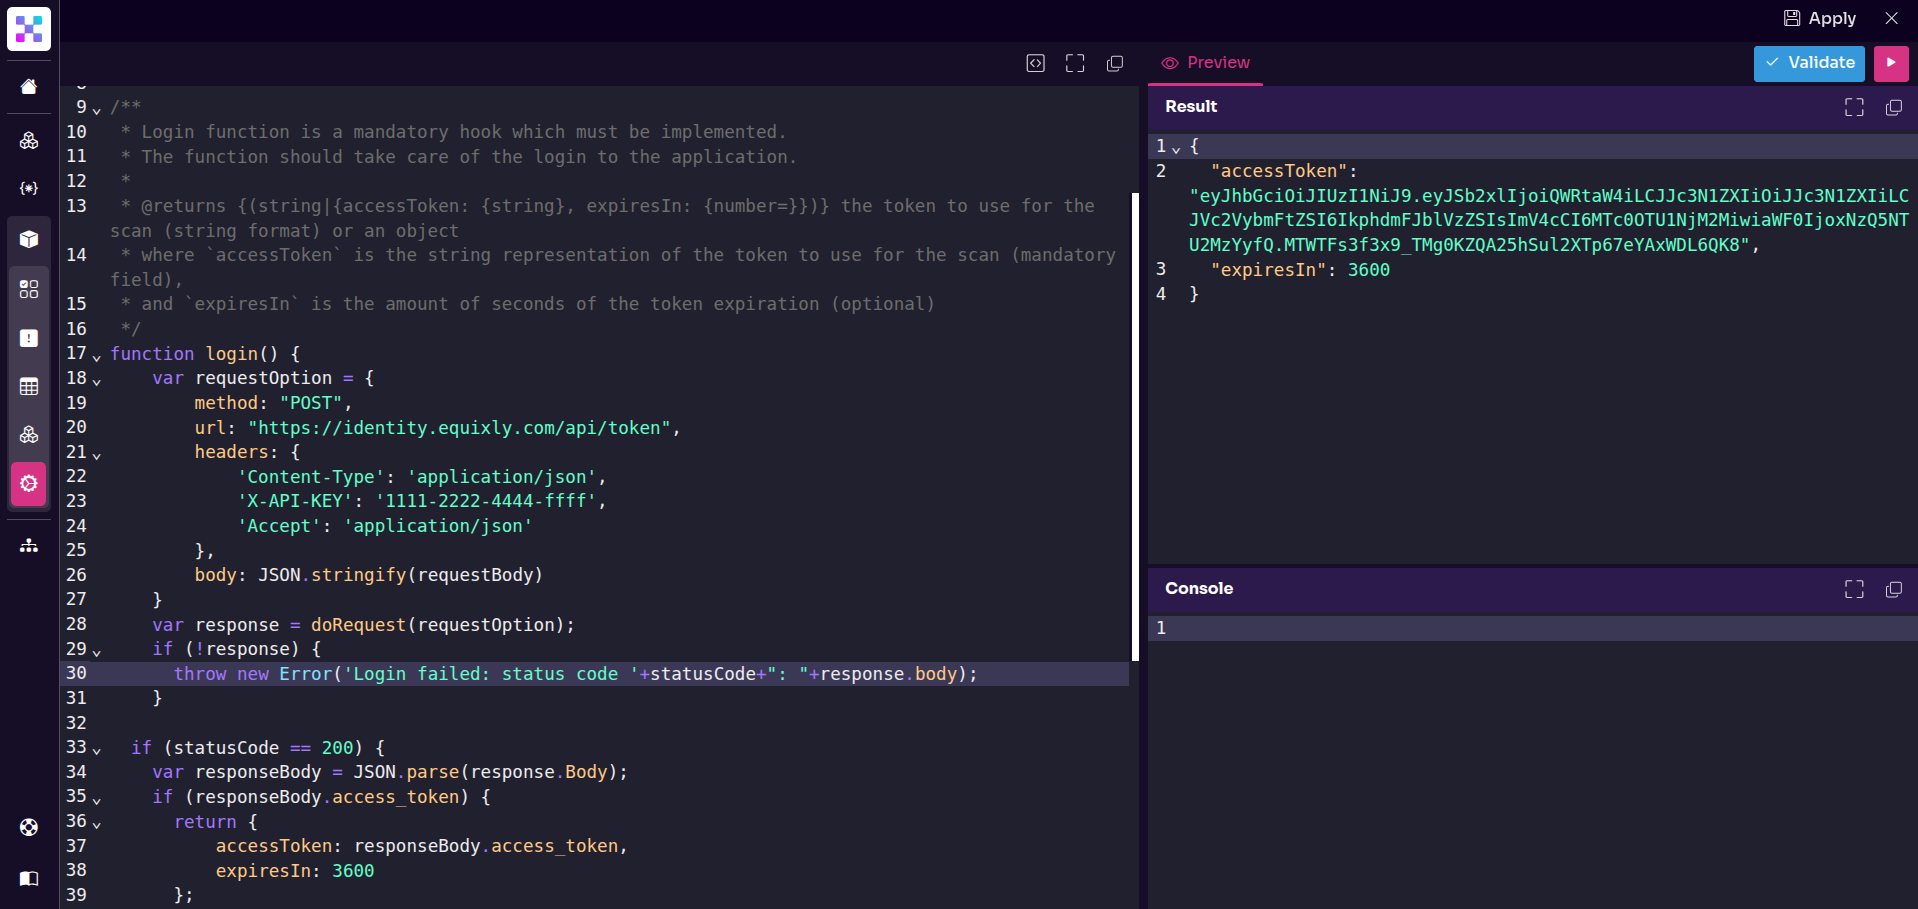1918x909 pixels.
Task: Click the "POST" method string
Action: [x=311, y=403]
